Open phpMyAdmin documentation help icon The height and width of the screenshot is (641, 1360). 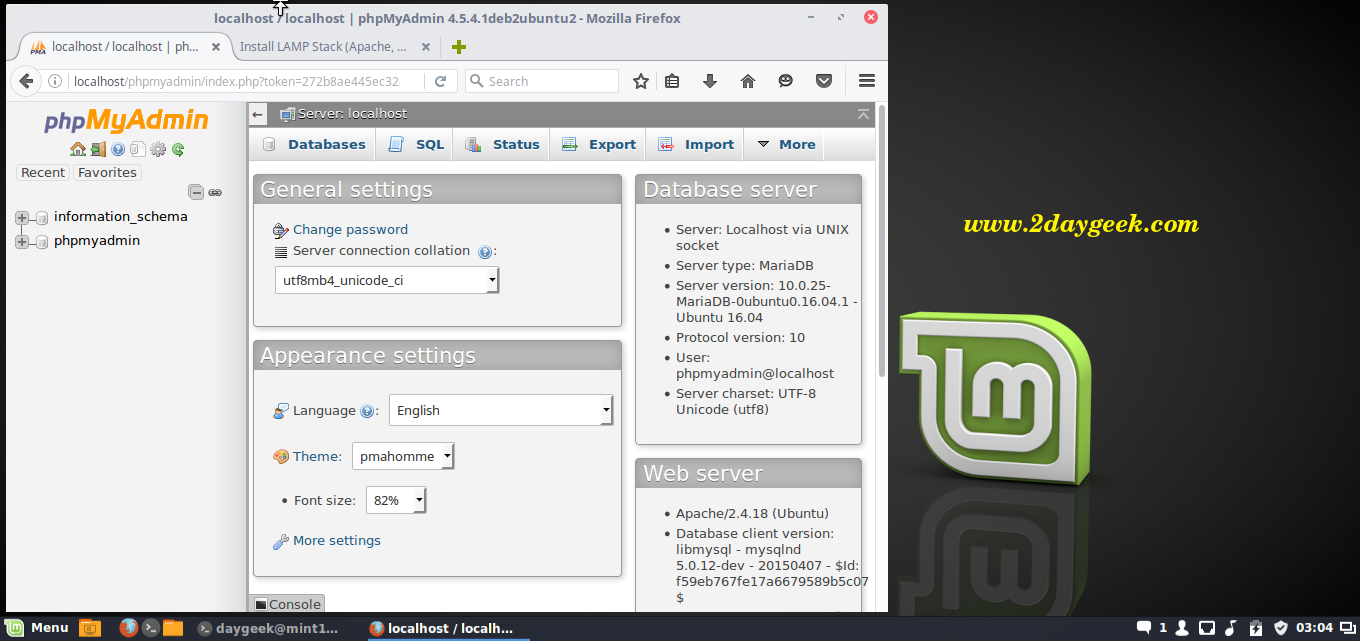click(118, 149)
